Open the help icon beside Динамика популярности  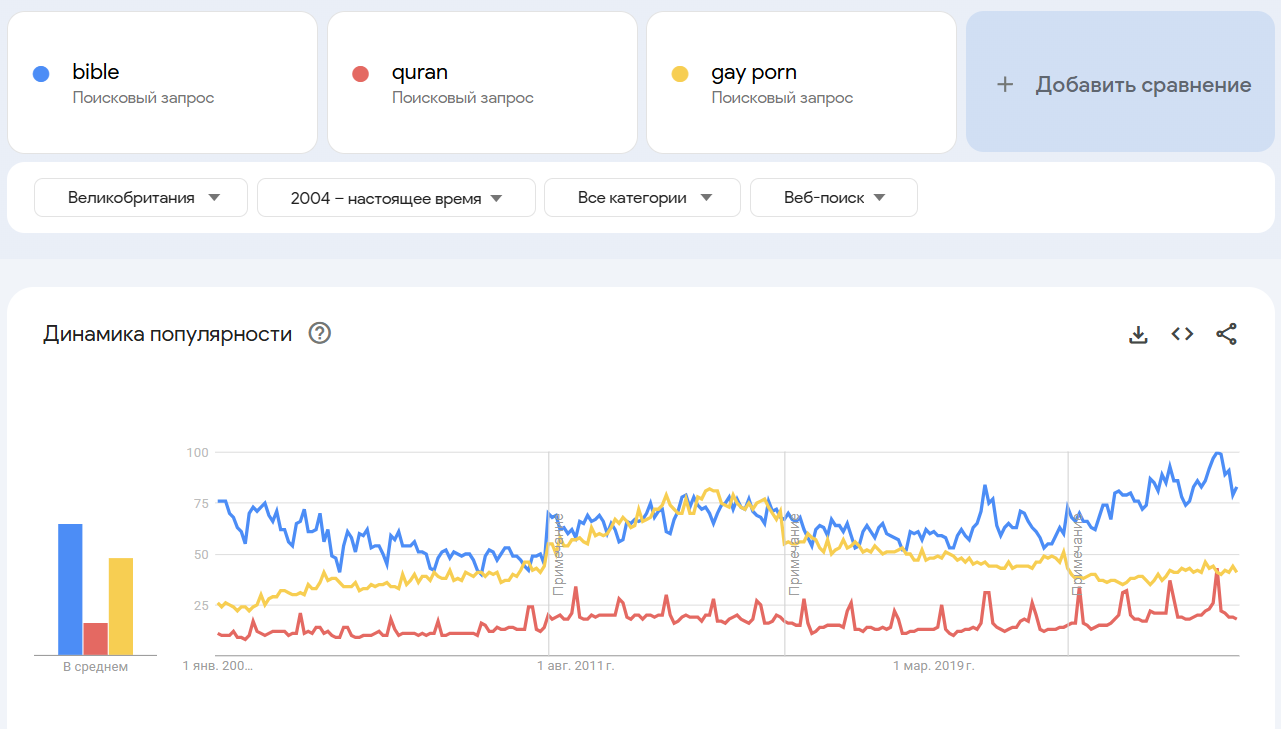(x=320, y=334)
